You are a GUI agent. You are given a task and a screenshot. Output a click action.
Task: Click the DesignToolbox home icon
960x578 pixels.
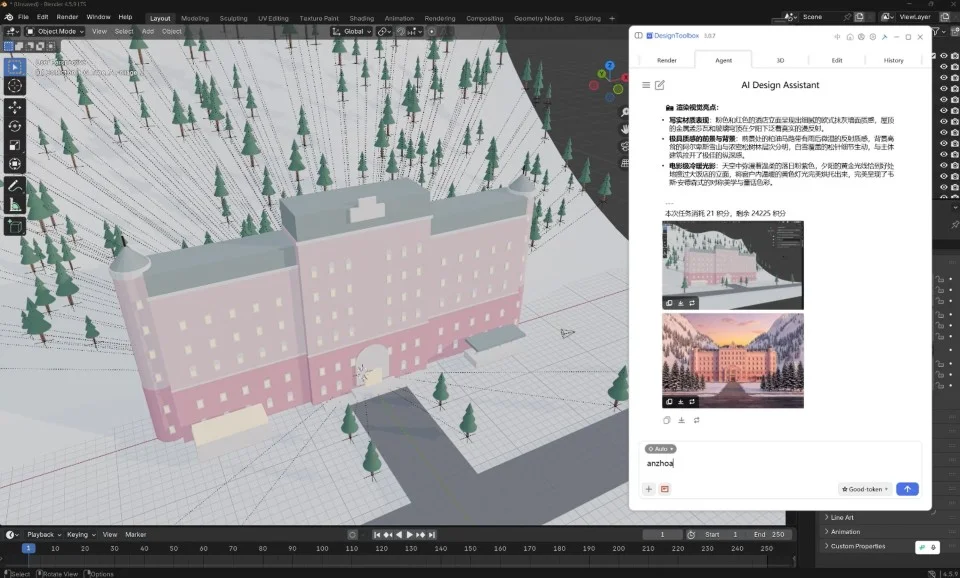point(850,37)
